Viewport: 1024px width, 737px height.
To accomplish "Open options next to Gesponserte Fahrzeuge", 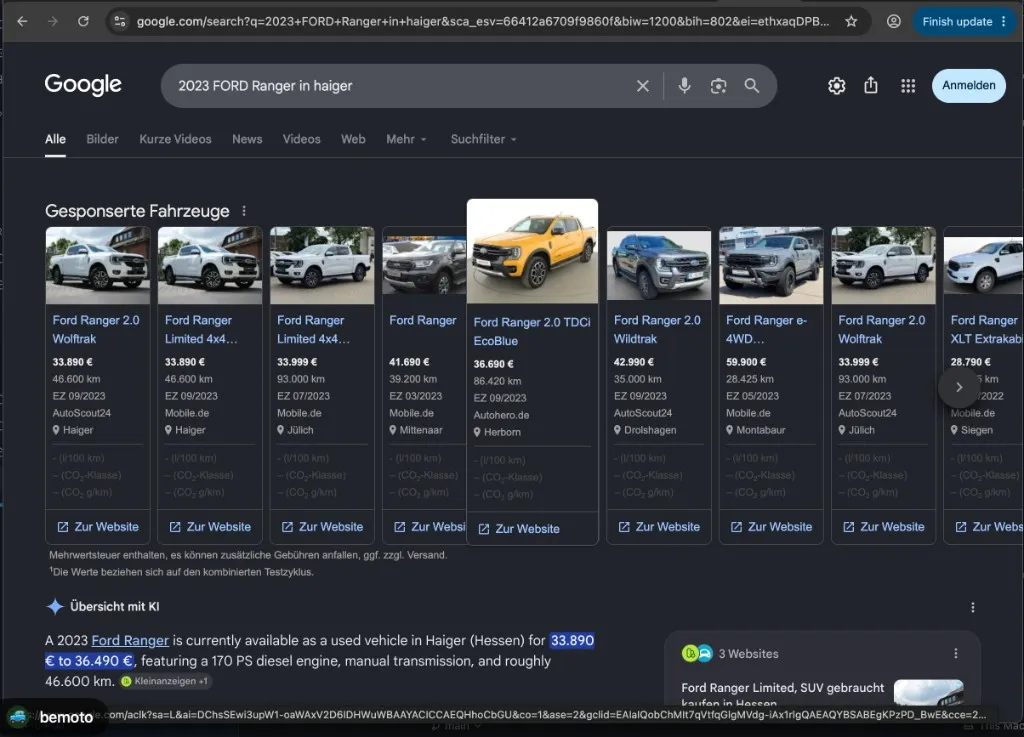I will (244, 211).
